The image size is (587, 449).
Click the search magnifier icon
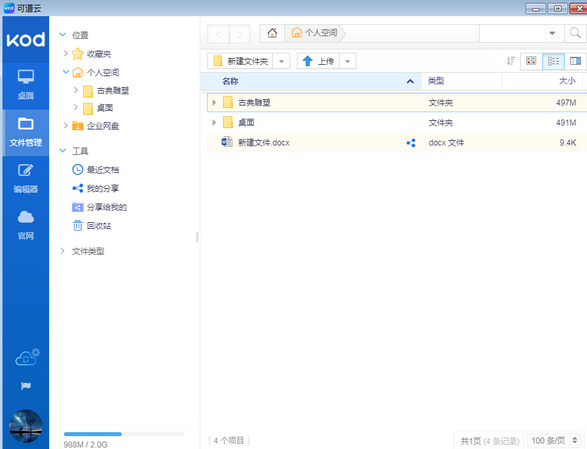(575, 33)
